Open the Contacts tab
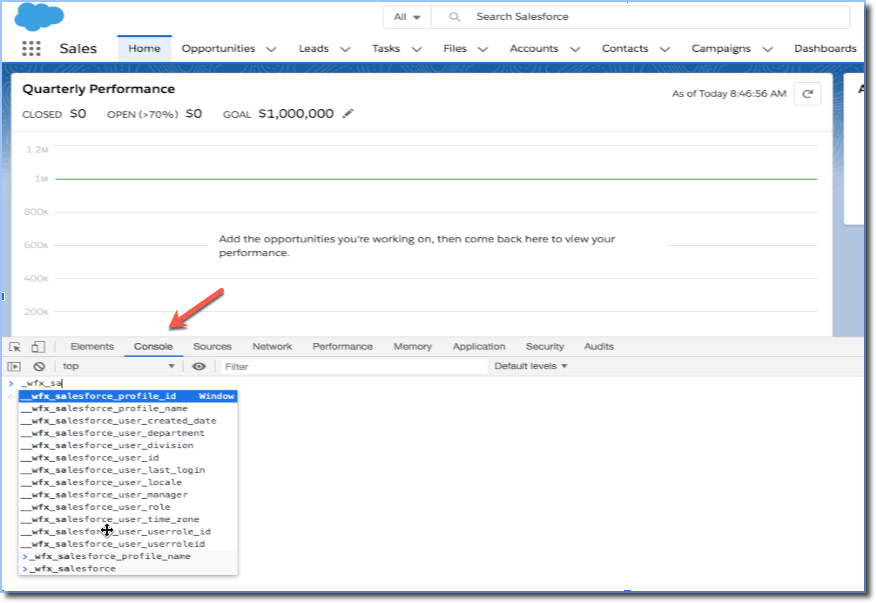 click(x=625, y=49)
